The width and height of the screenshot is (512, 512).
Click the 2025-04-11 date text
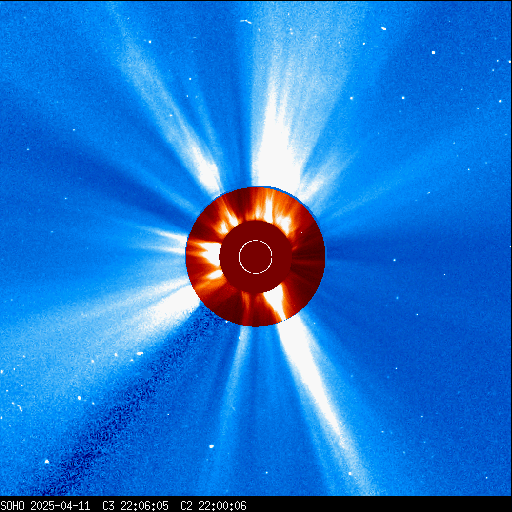point(60,506)
